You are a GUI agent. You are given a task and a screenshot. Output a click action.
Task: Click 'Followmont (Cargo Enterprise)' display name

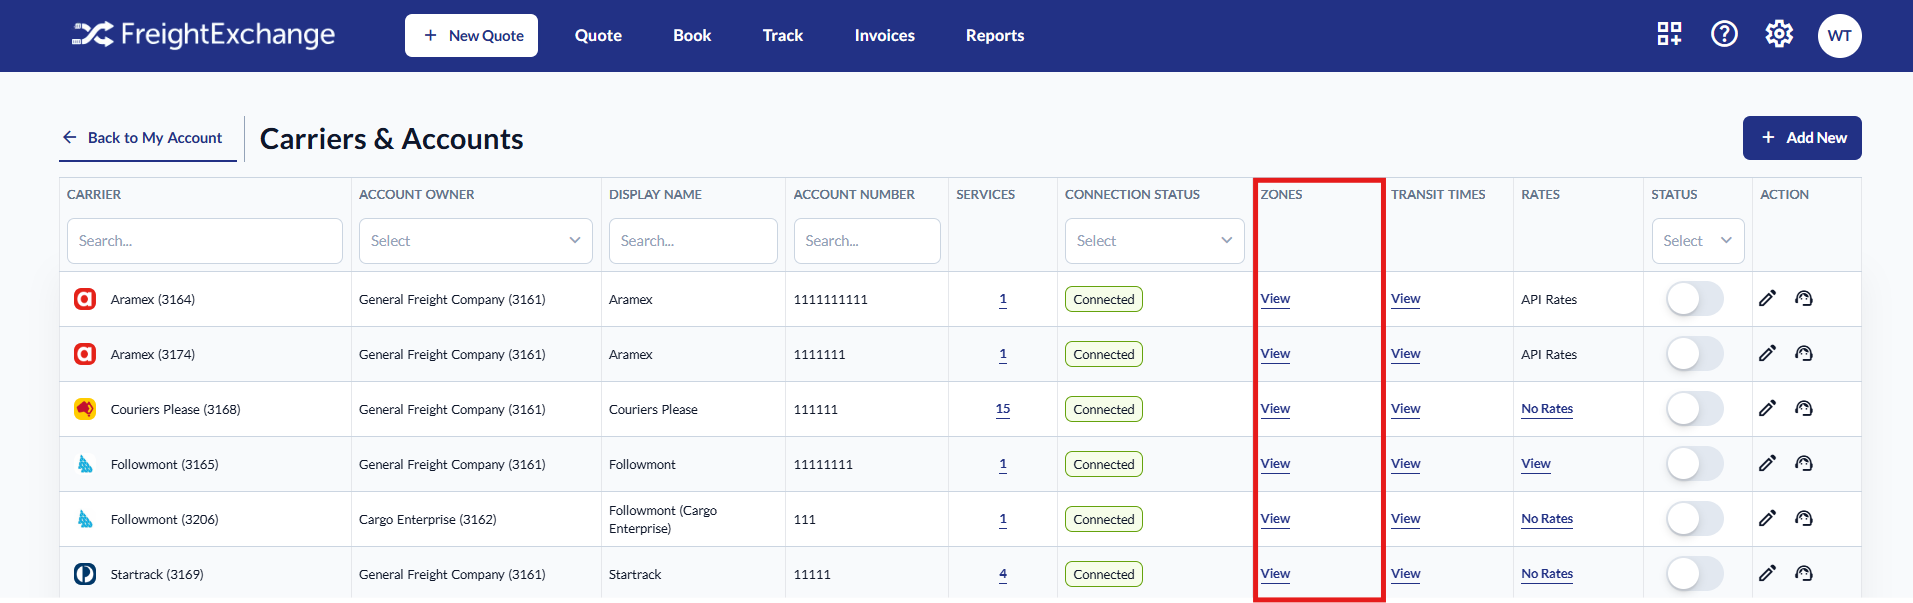(x=663, y=519)
